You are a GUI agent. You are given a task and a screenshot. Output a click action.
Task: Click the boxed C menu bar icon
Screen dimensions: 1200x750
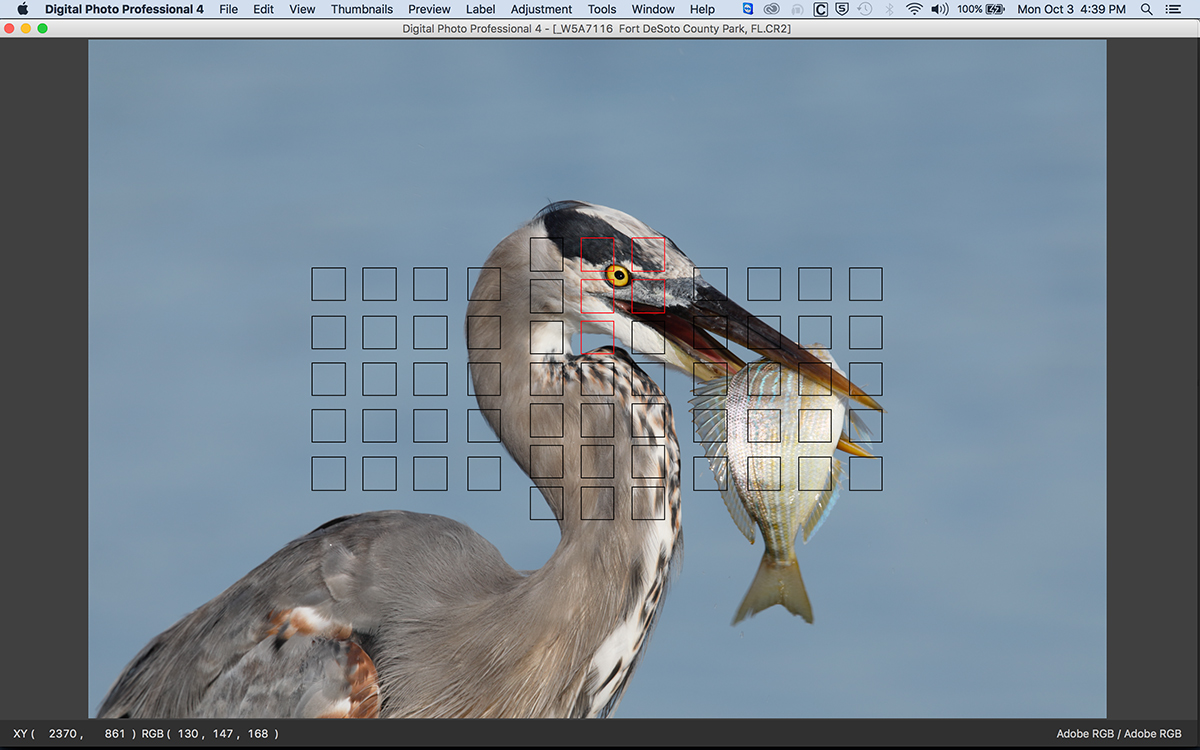click(821, 9)
